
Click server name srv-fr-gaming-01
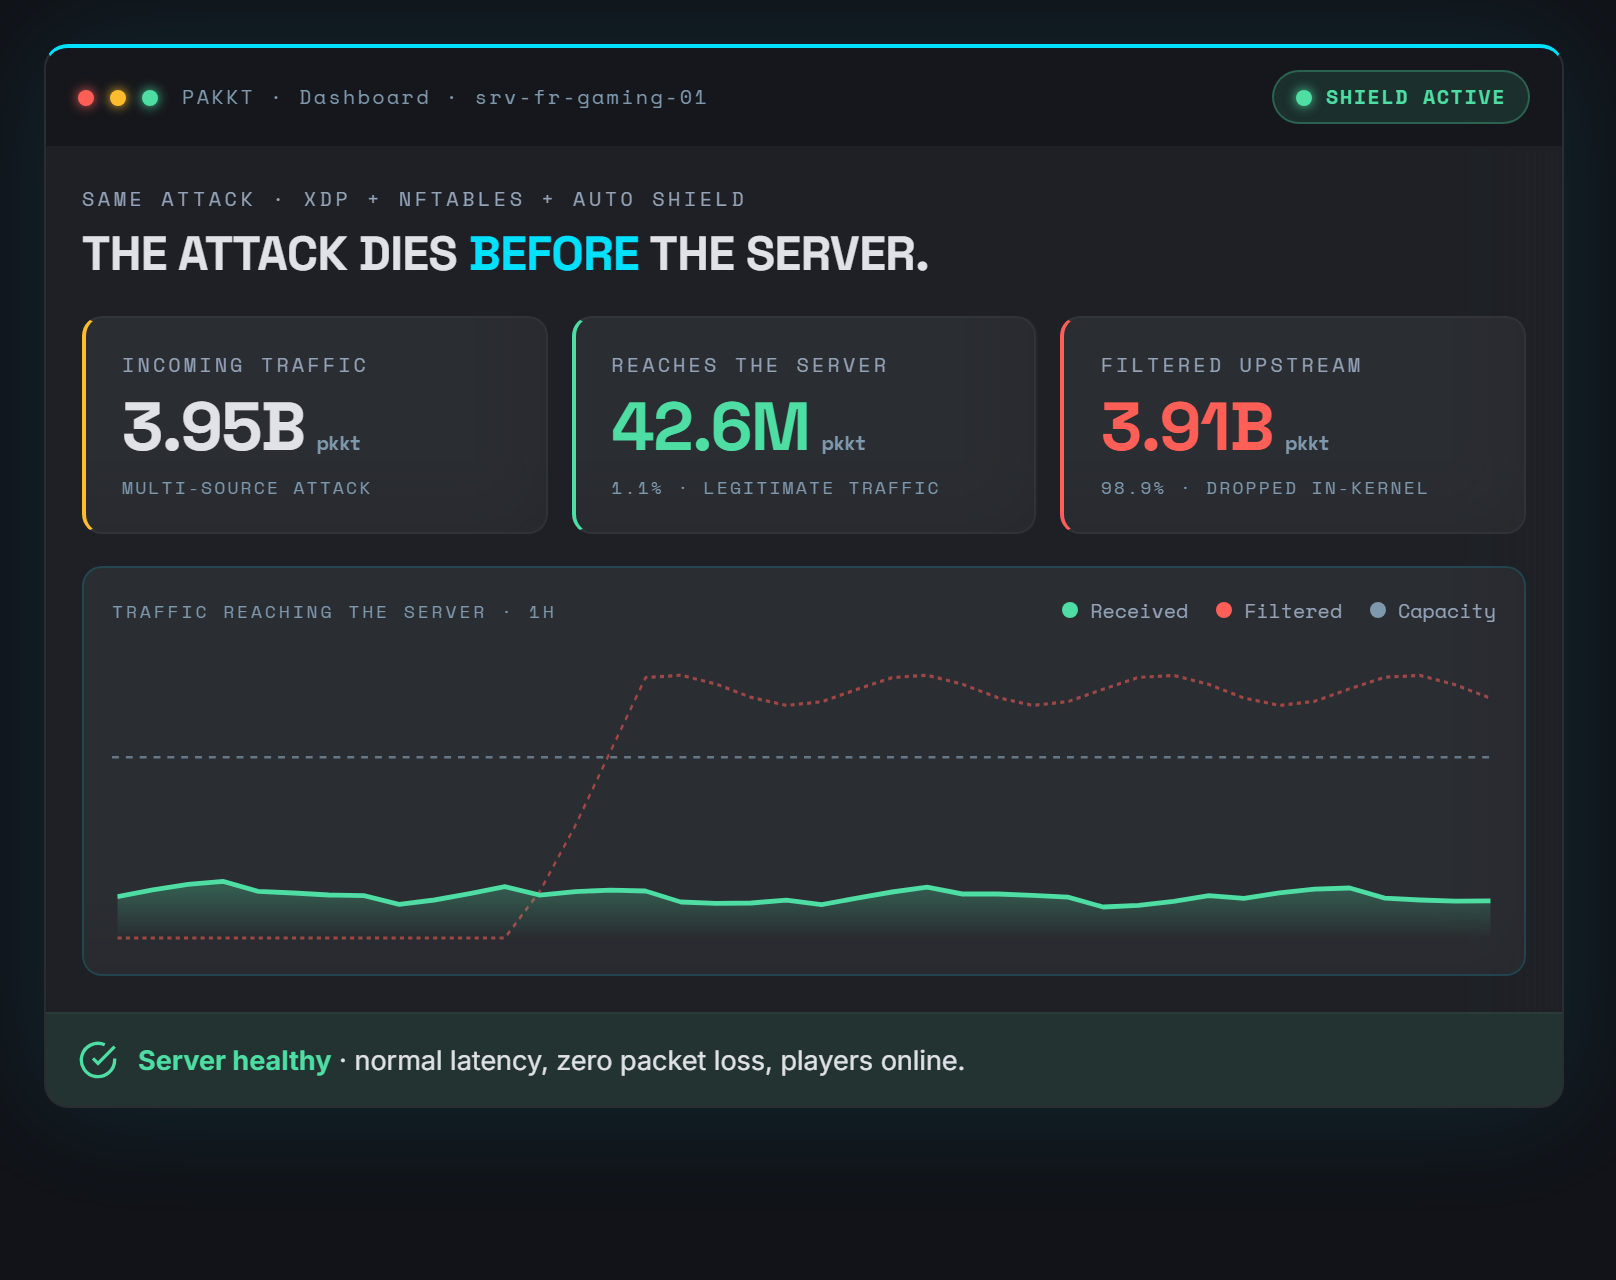tap(591, 98)
